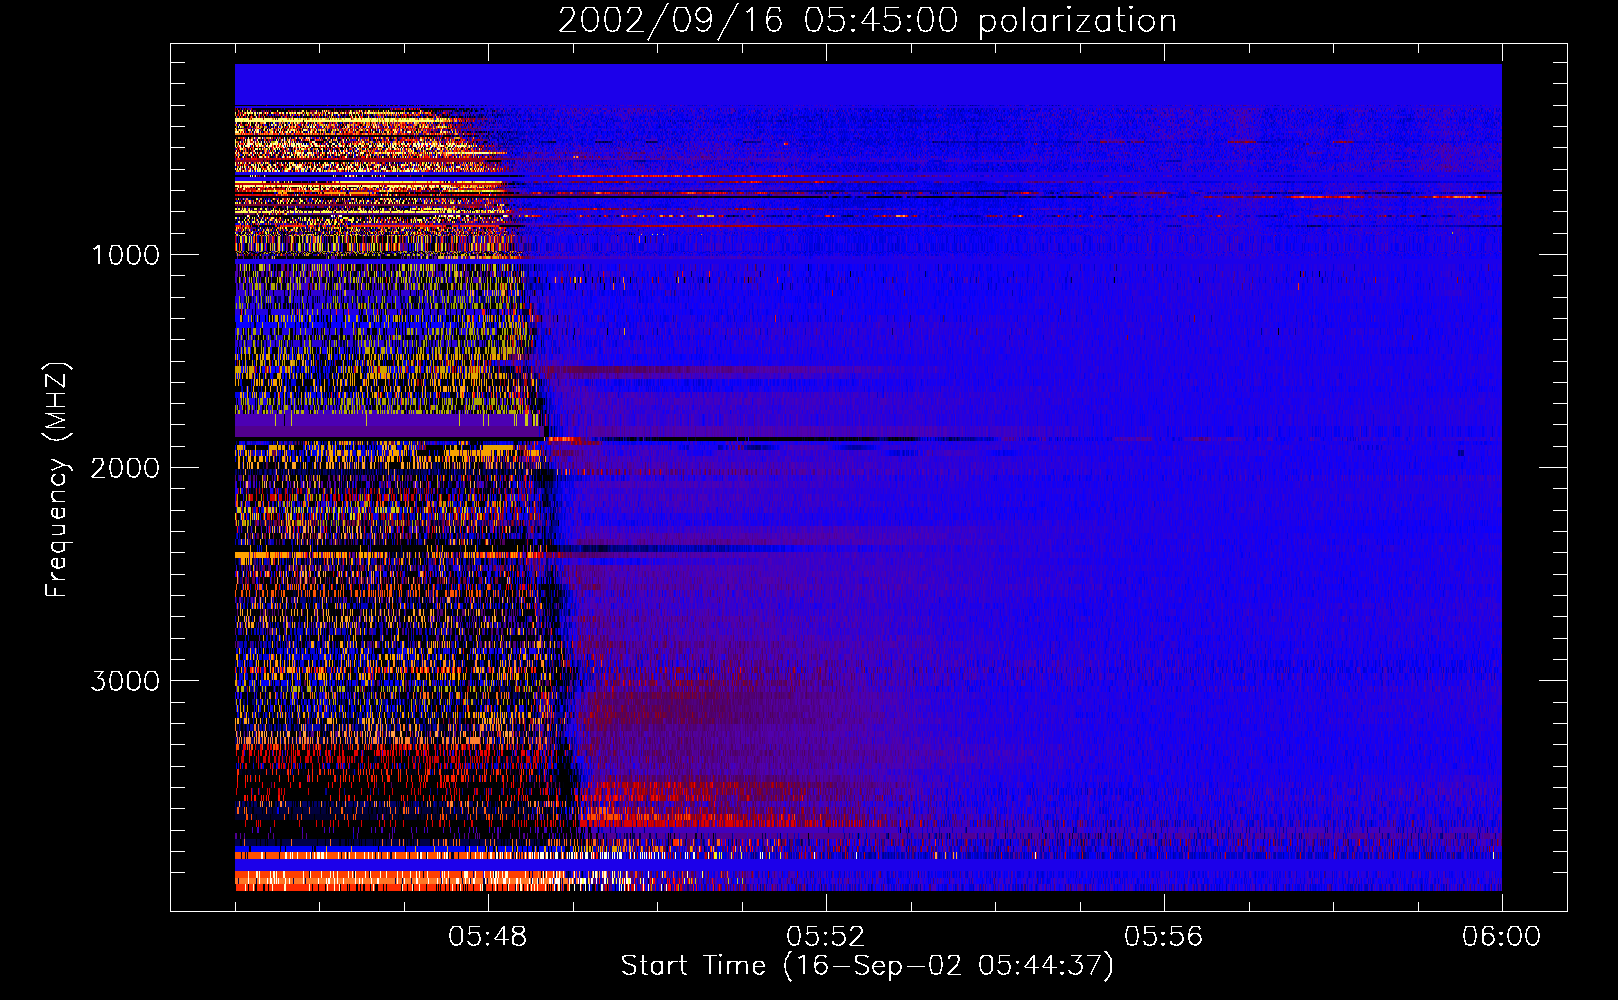Click the 2000 frequency tick label
1618x1000 pixels.
(x=125, y=468)
